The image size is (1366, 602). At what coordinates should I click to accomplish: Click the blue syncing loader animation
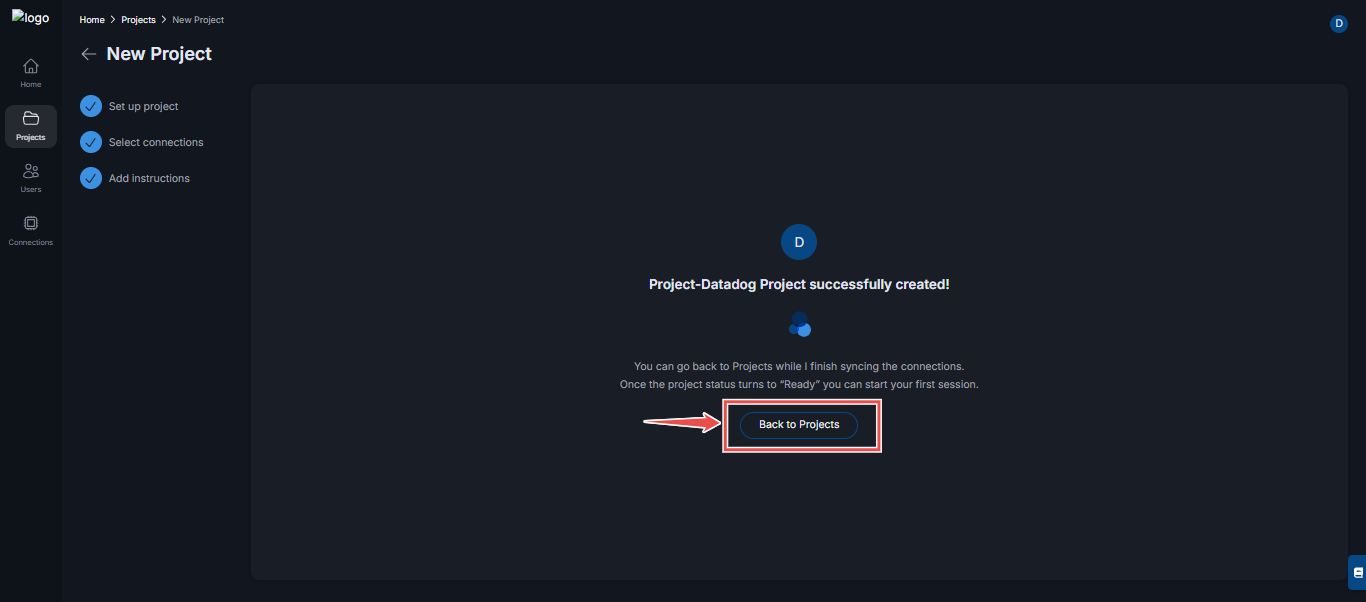[x=799, y=324]
